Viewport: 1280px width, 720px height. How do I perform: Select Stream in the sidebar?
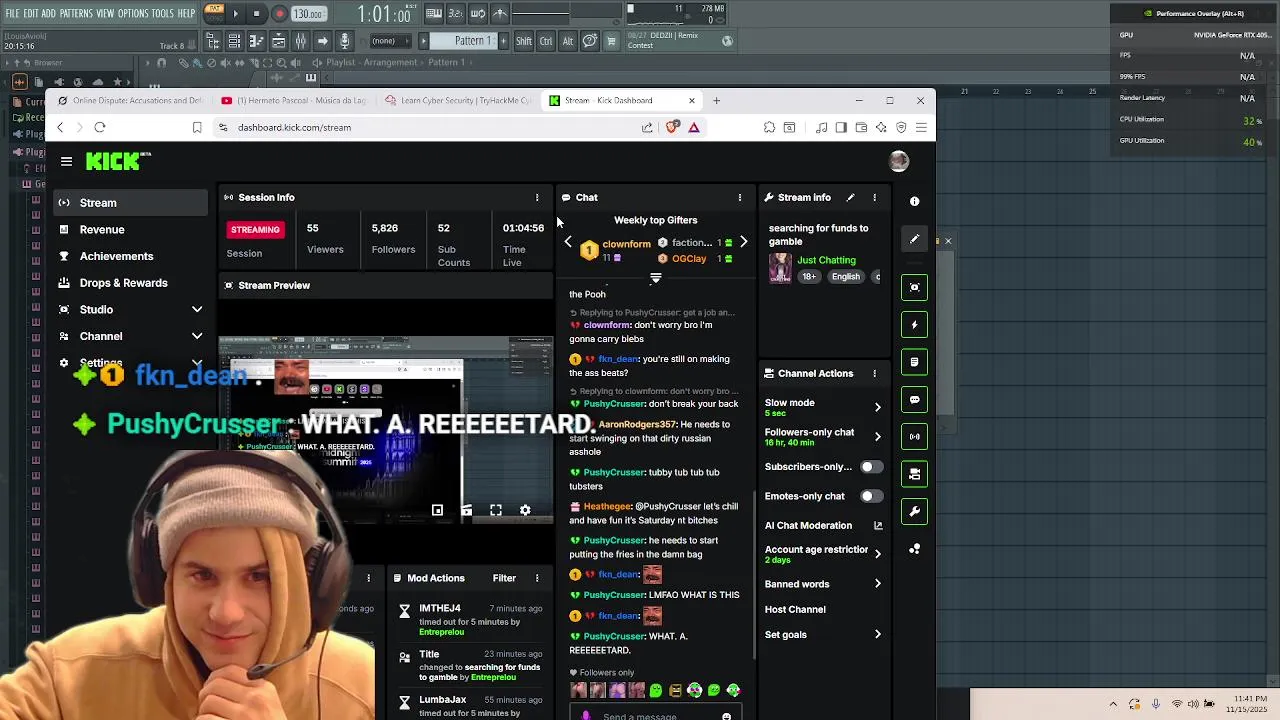click(130, 202)
